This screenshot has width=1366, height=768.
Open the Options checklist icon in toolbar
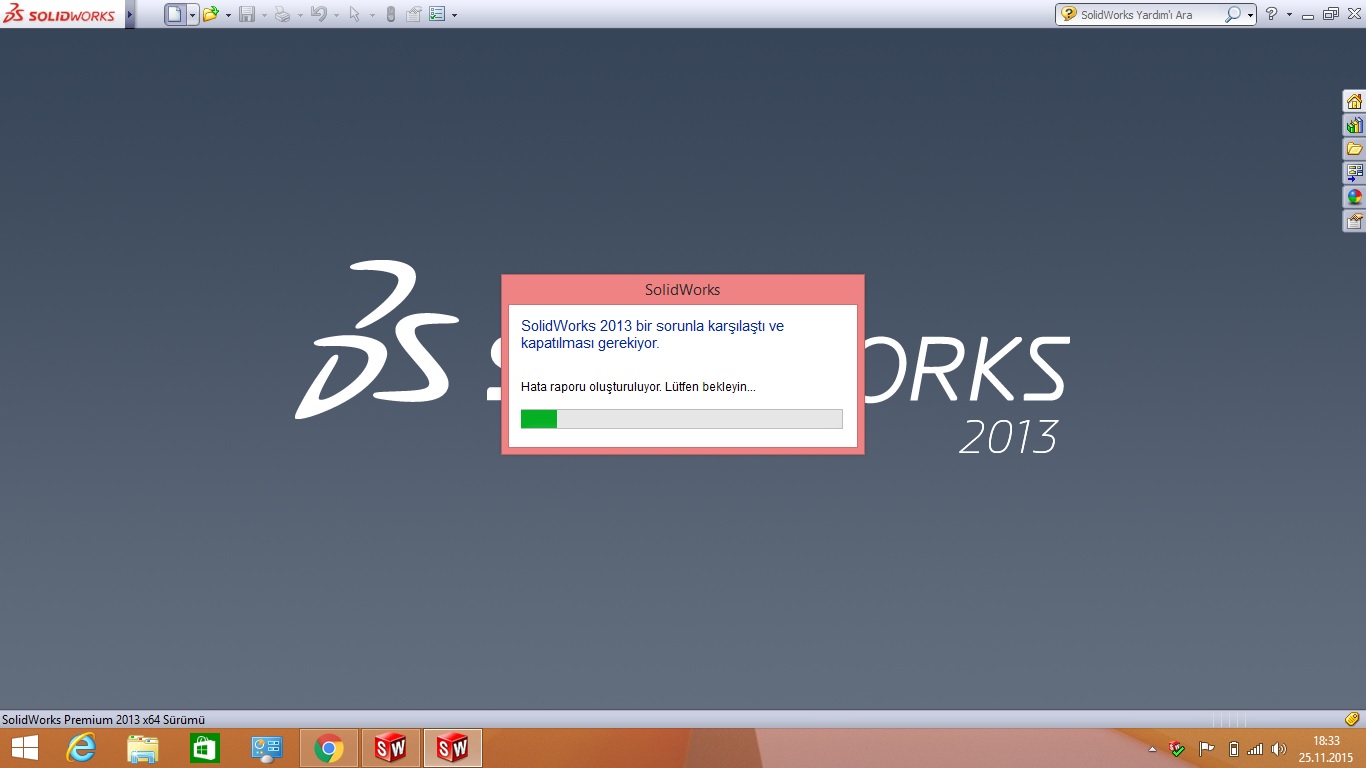click(437, 14)
